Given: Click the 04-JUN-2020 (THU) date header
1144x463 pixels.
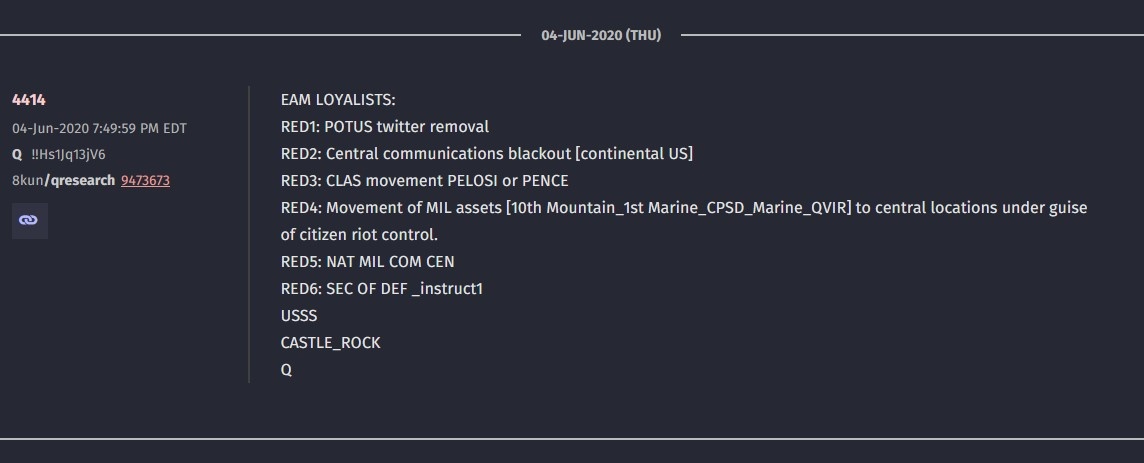Looking at the screenshot, I should pyautogui.click(x=601, y=35).
